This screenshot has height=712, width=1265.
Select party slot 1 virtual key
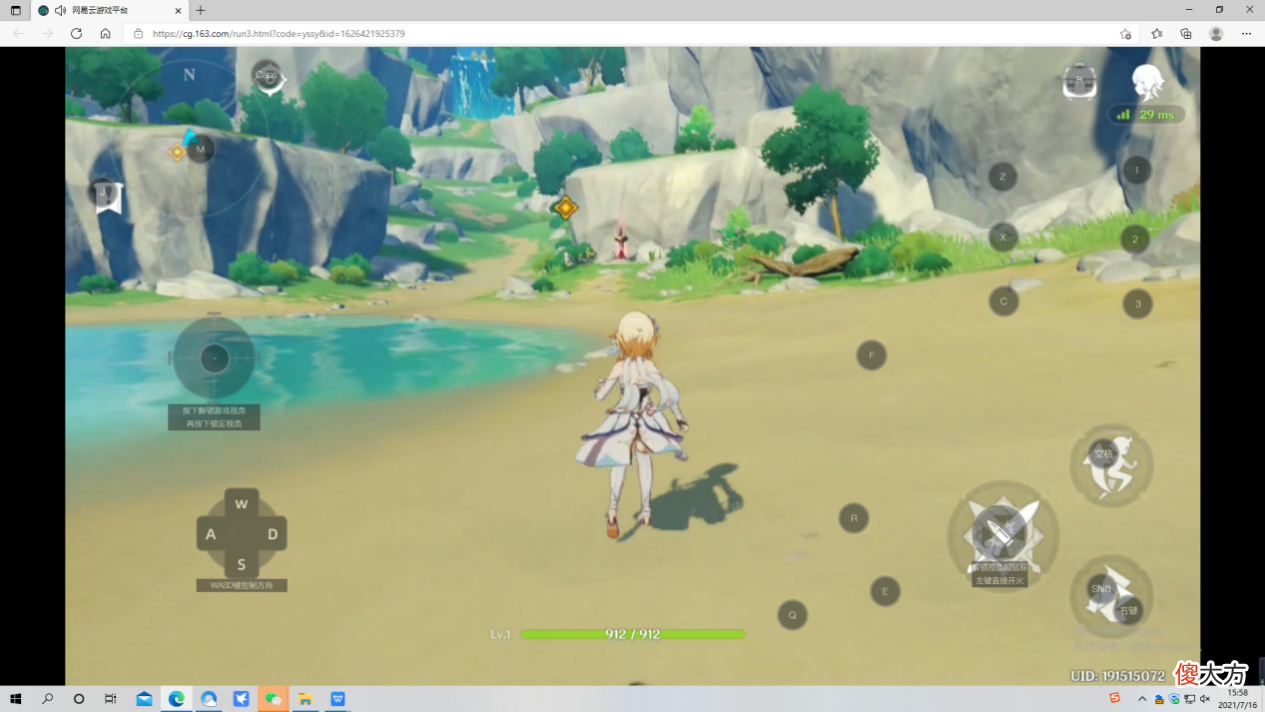[x=1136, y=170]
